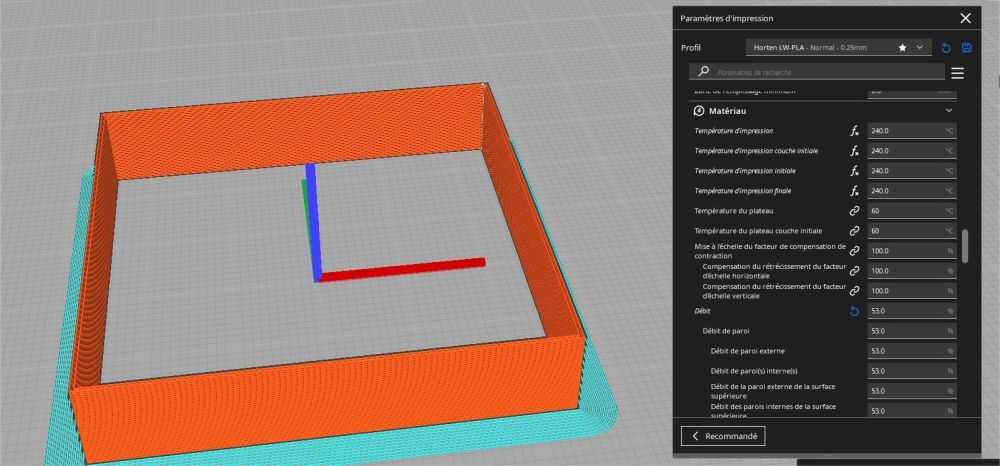The height and width of the screenshot is (466, 1000).
Task: Edit the Débit de paroi value field
Action: pyautogui.click(x=912, y=331)
